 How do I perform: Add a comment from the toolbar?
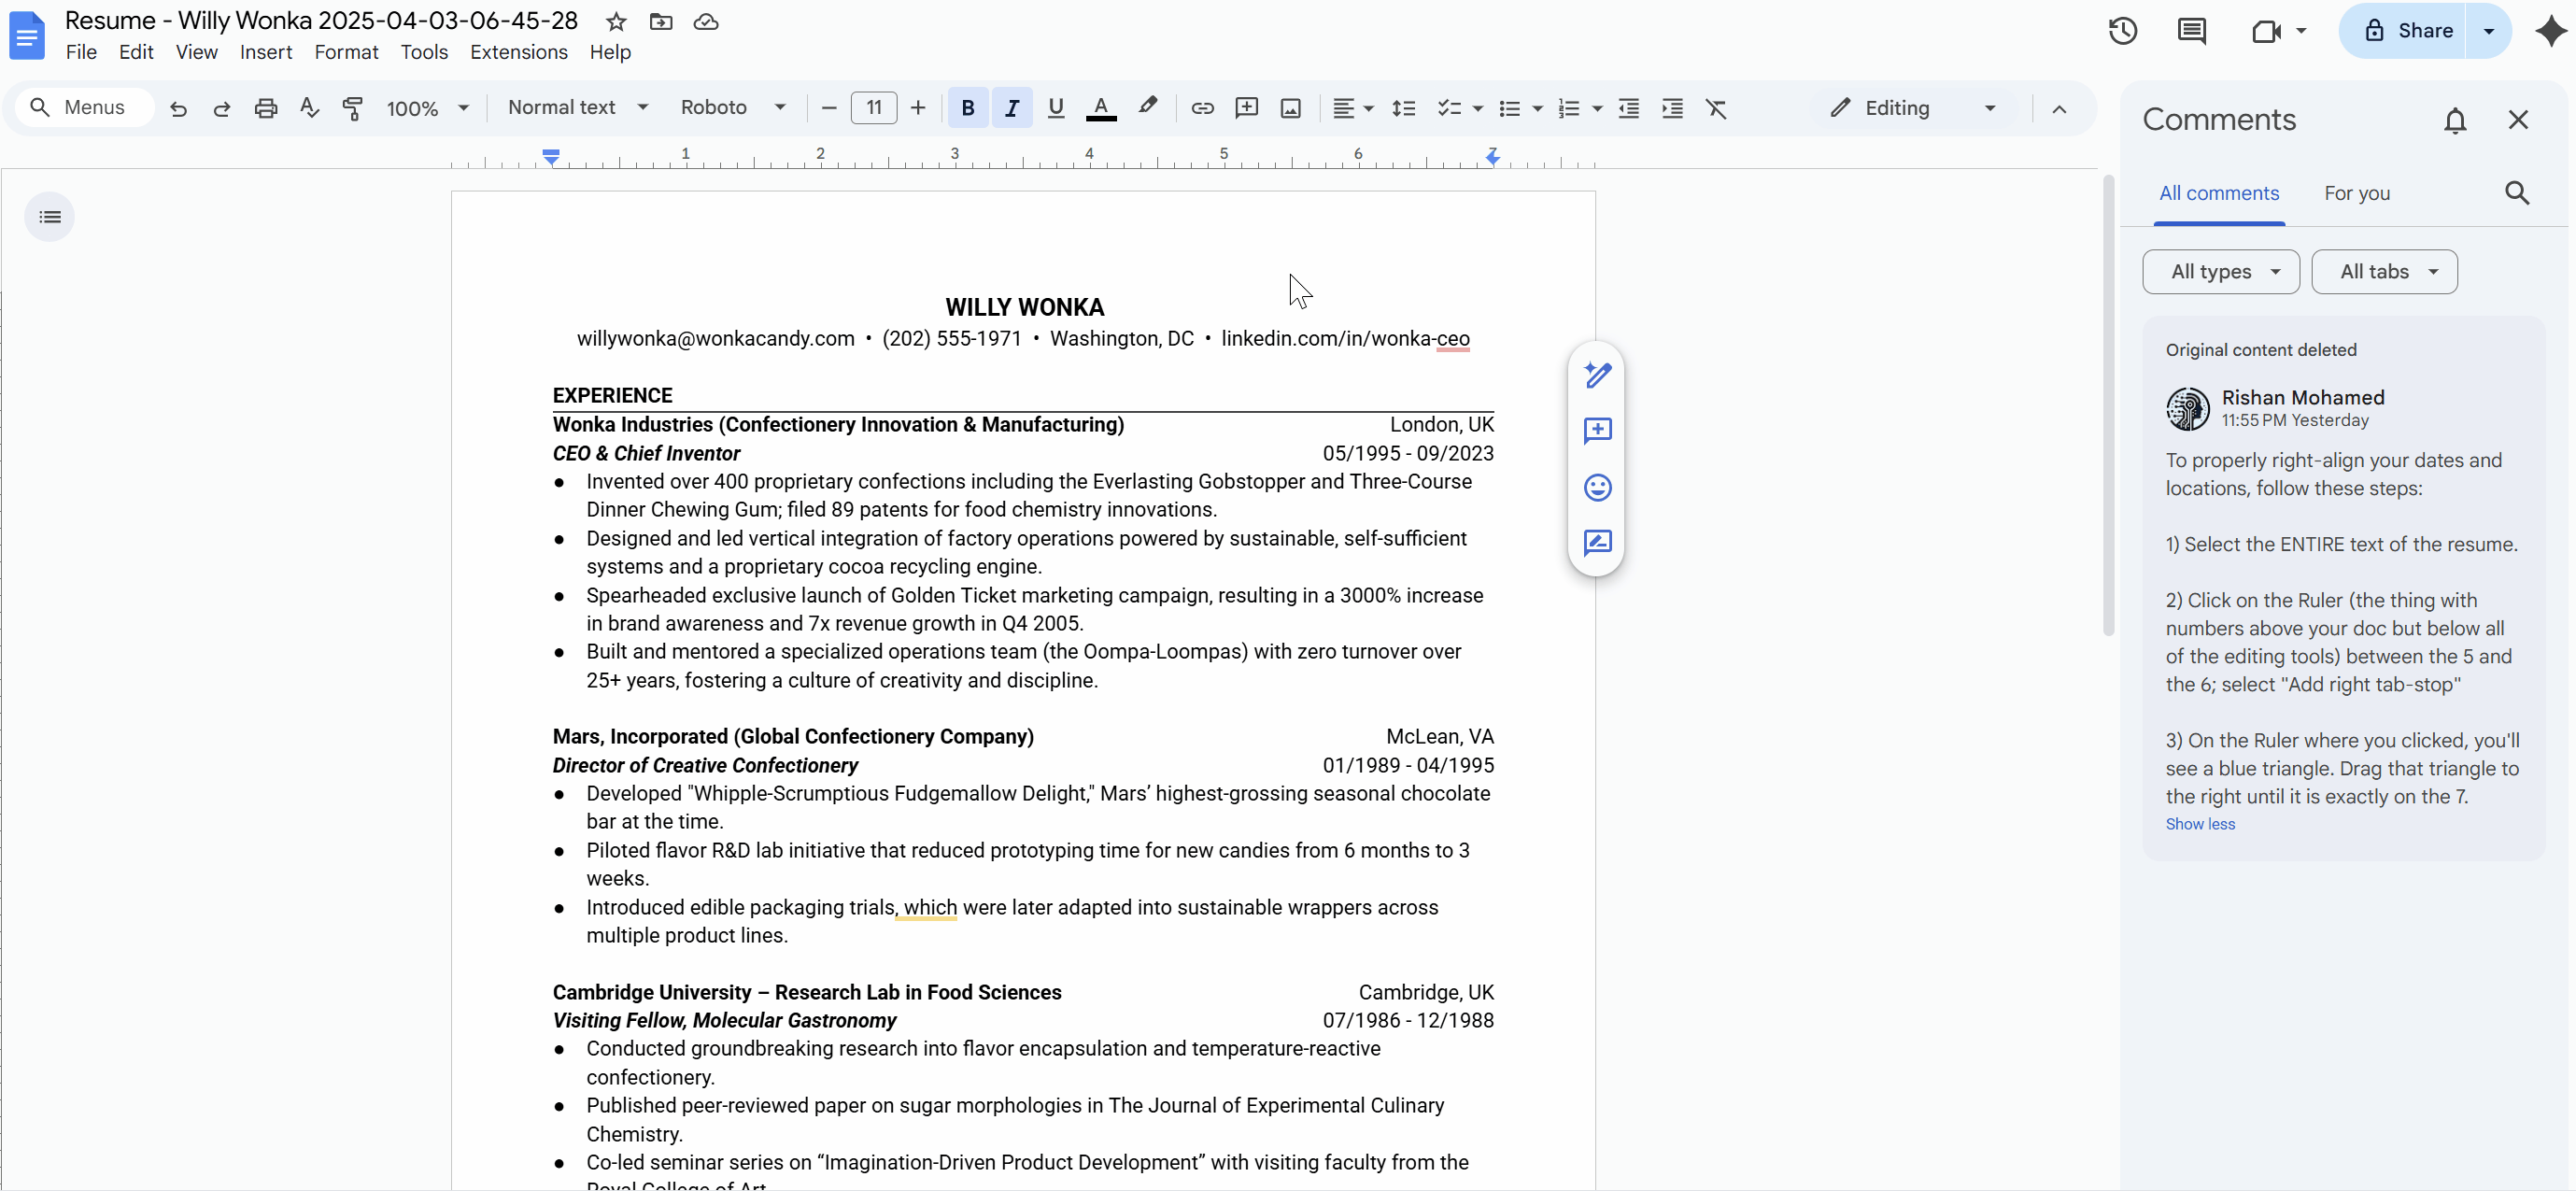point(1246,108)
